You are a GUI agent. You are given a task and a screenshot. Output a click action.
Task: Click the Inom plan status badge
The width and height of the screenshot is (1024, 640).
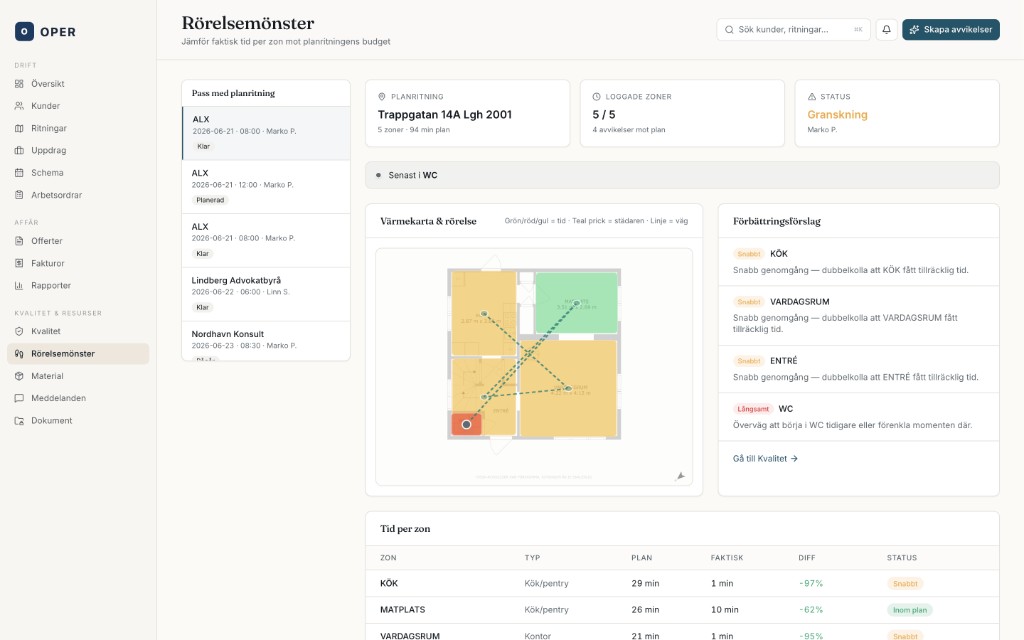coord(910,610)
